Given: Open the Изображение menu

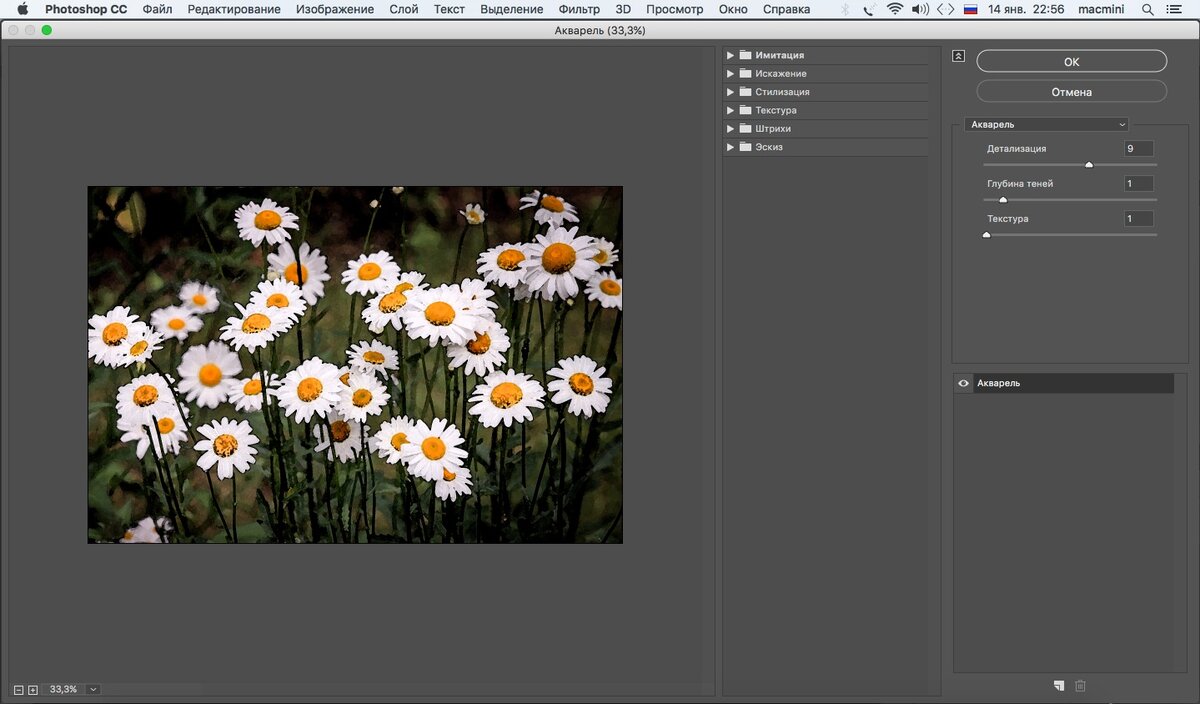Looking at the screenshot, I should click(335, 9).
